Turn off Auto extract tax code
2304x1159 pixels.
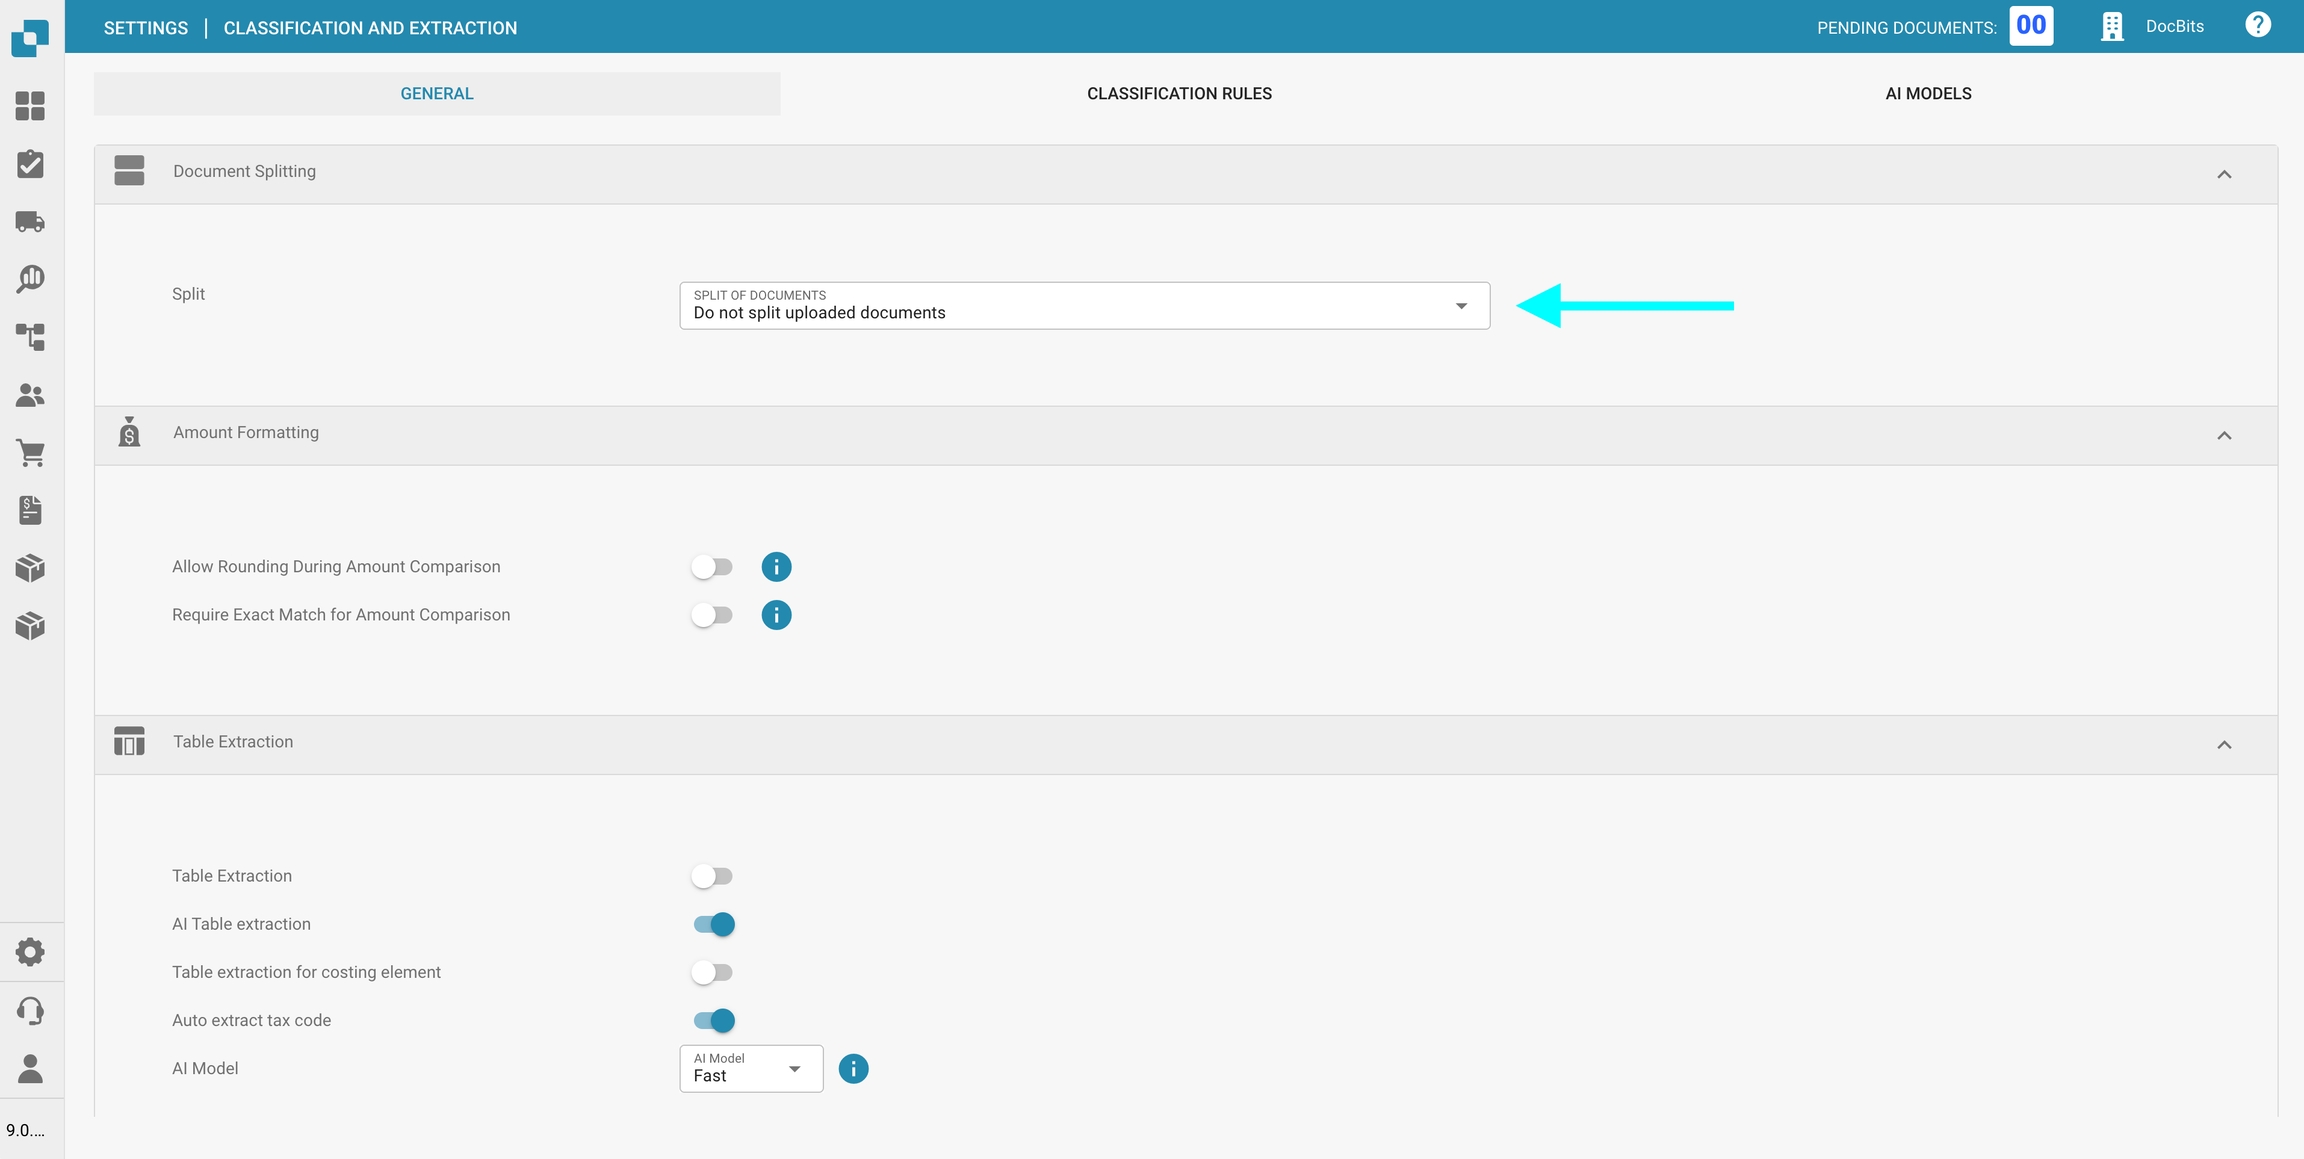(x=714, y=1020)
